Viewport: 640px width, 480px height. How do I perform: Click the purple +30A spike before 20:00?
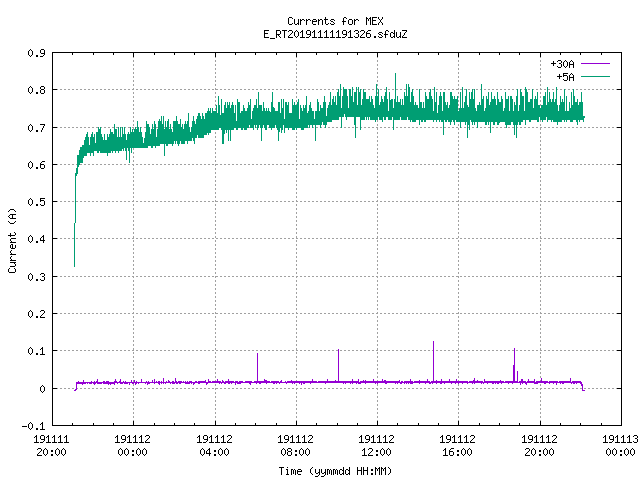click(514, 363)
